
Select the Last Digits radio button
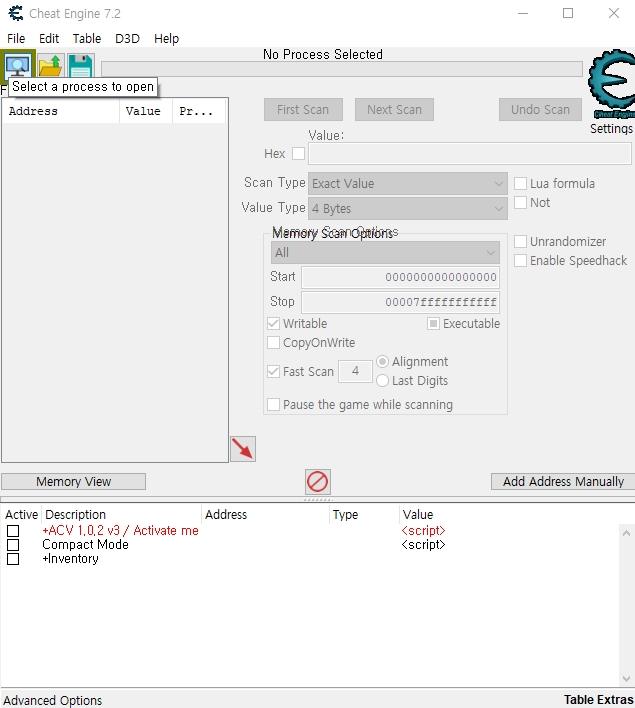[x=383, y=381]
